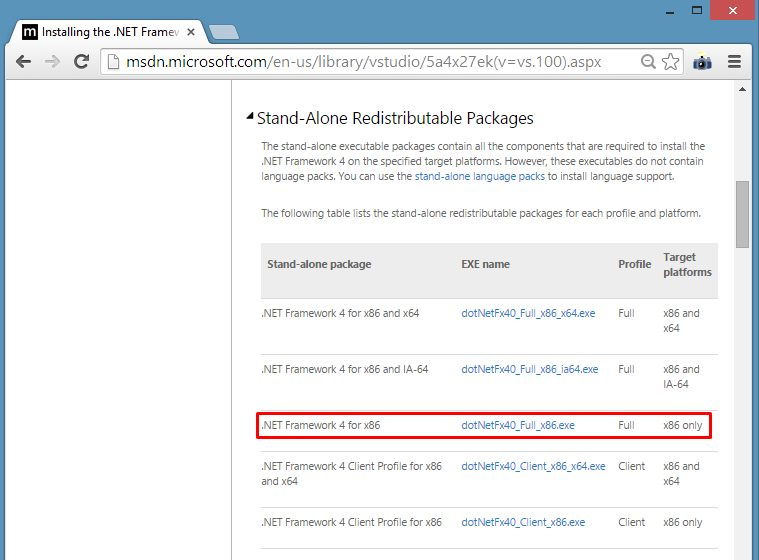Click the MSDN favicon on the tab
Screen dimensions: 759x560
30,32
